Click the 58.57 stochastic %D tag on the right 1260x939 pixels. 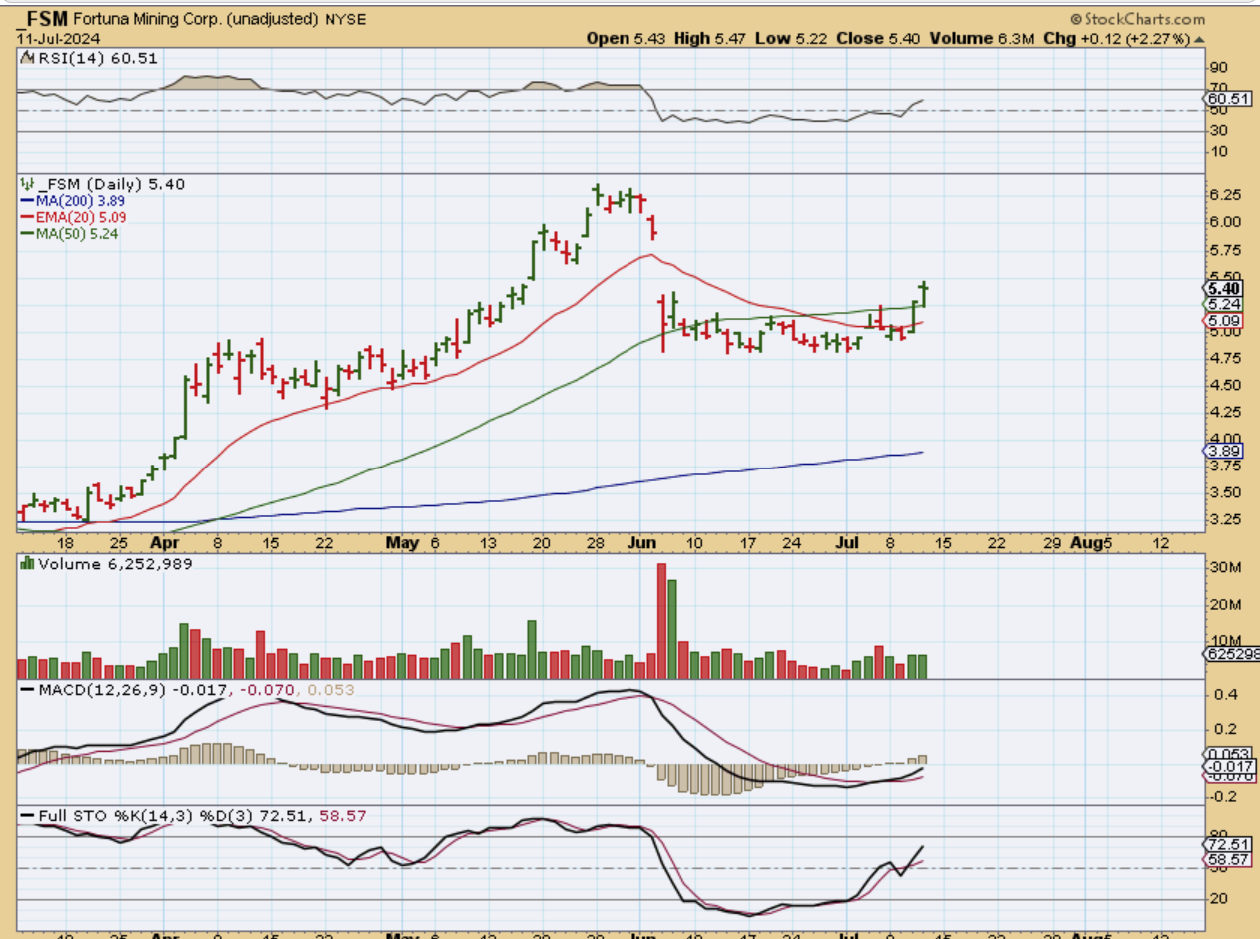[x=1228, y=860]
